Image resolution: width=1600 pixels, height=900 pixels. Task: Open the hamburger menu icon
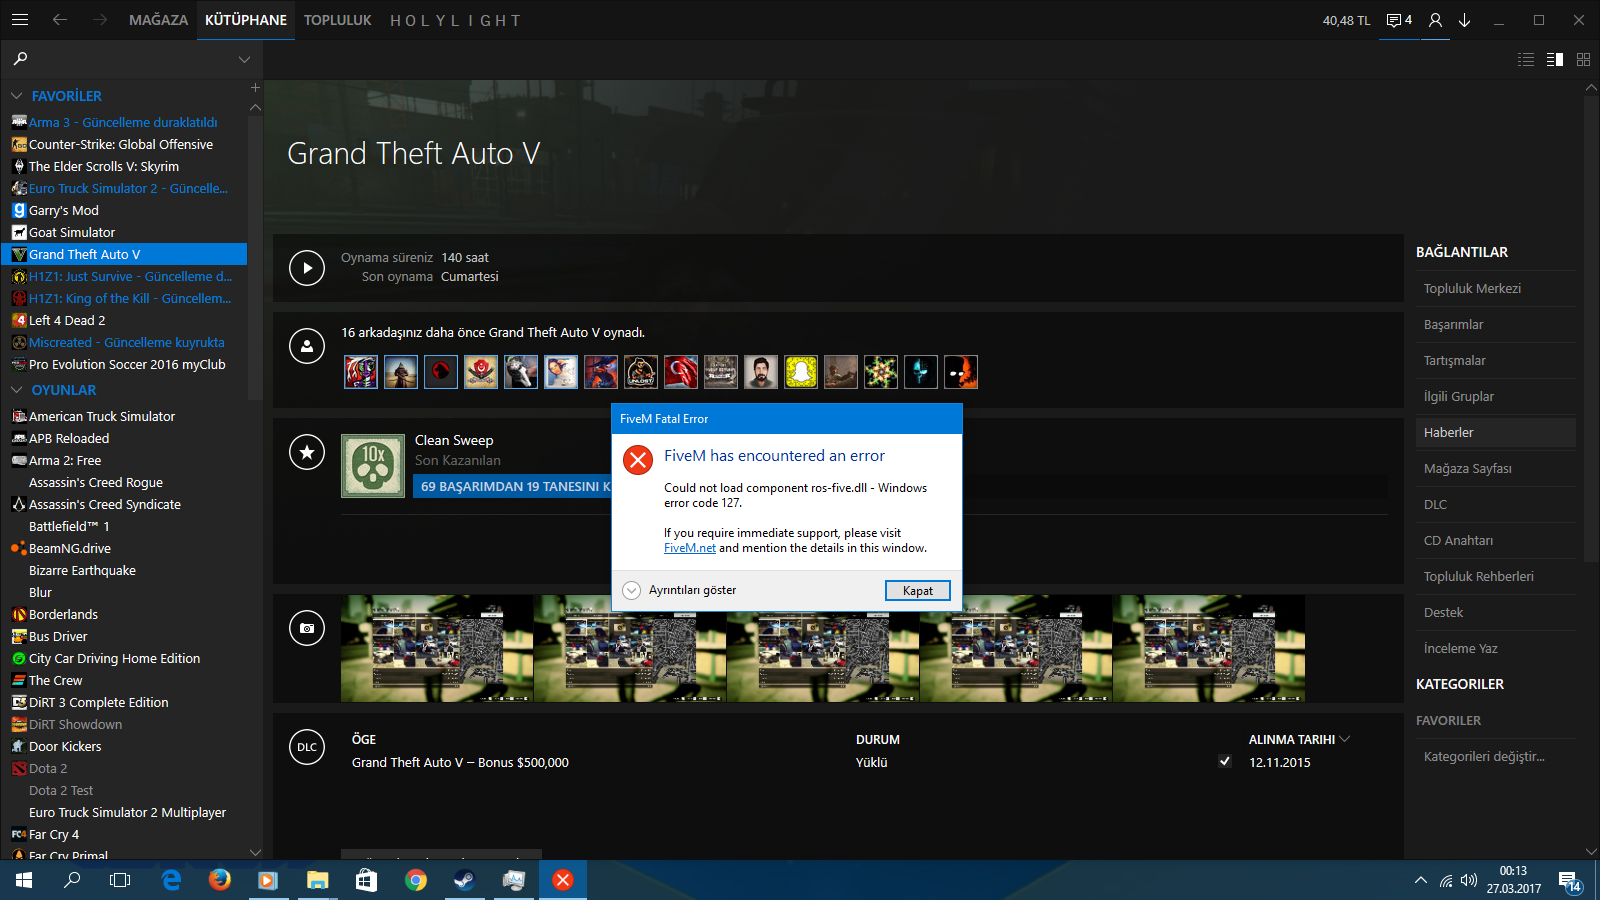click(19, 20)
